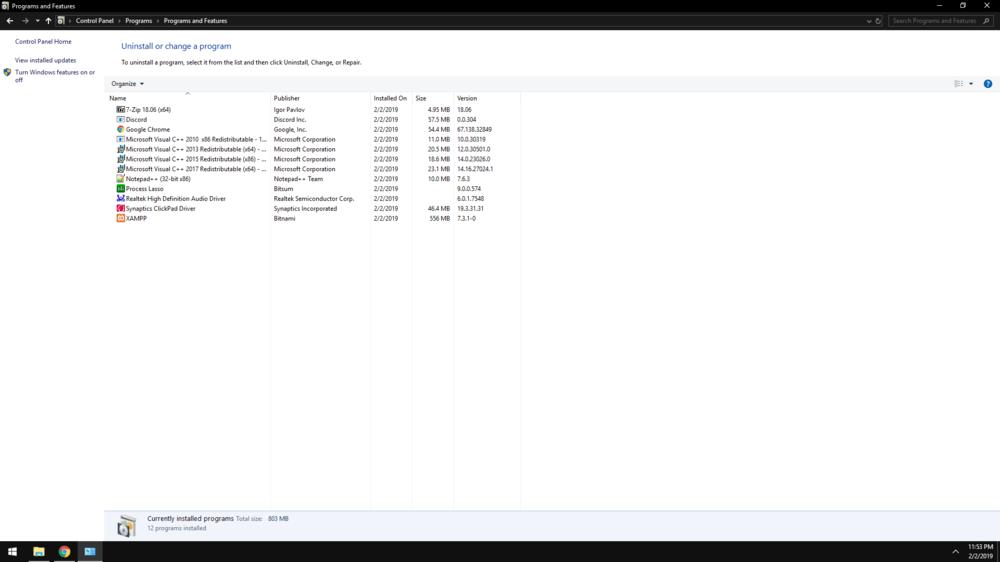This screenshot has height=562, width=1000.
Task: Select the Process Lasso entry
Action: (144, 189)
